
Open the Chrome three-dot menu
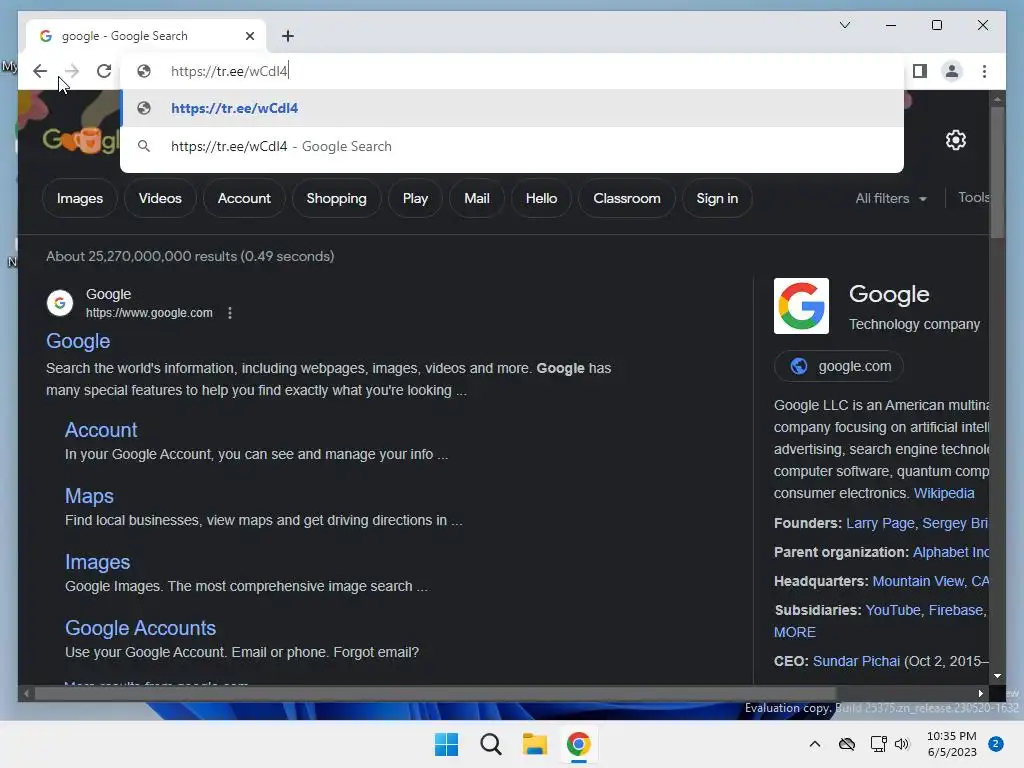[x=984, y=71]
